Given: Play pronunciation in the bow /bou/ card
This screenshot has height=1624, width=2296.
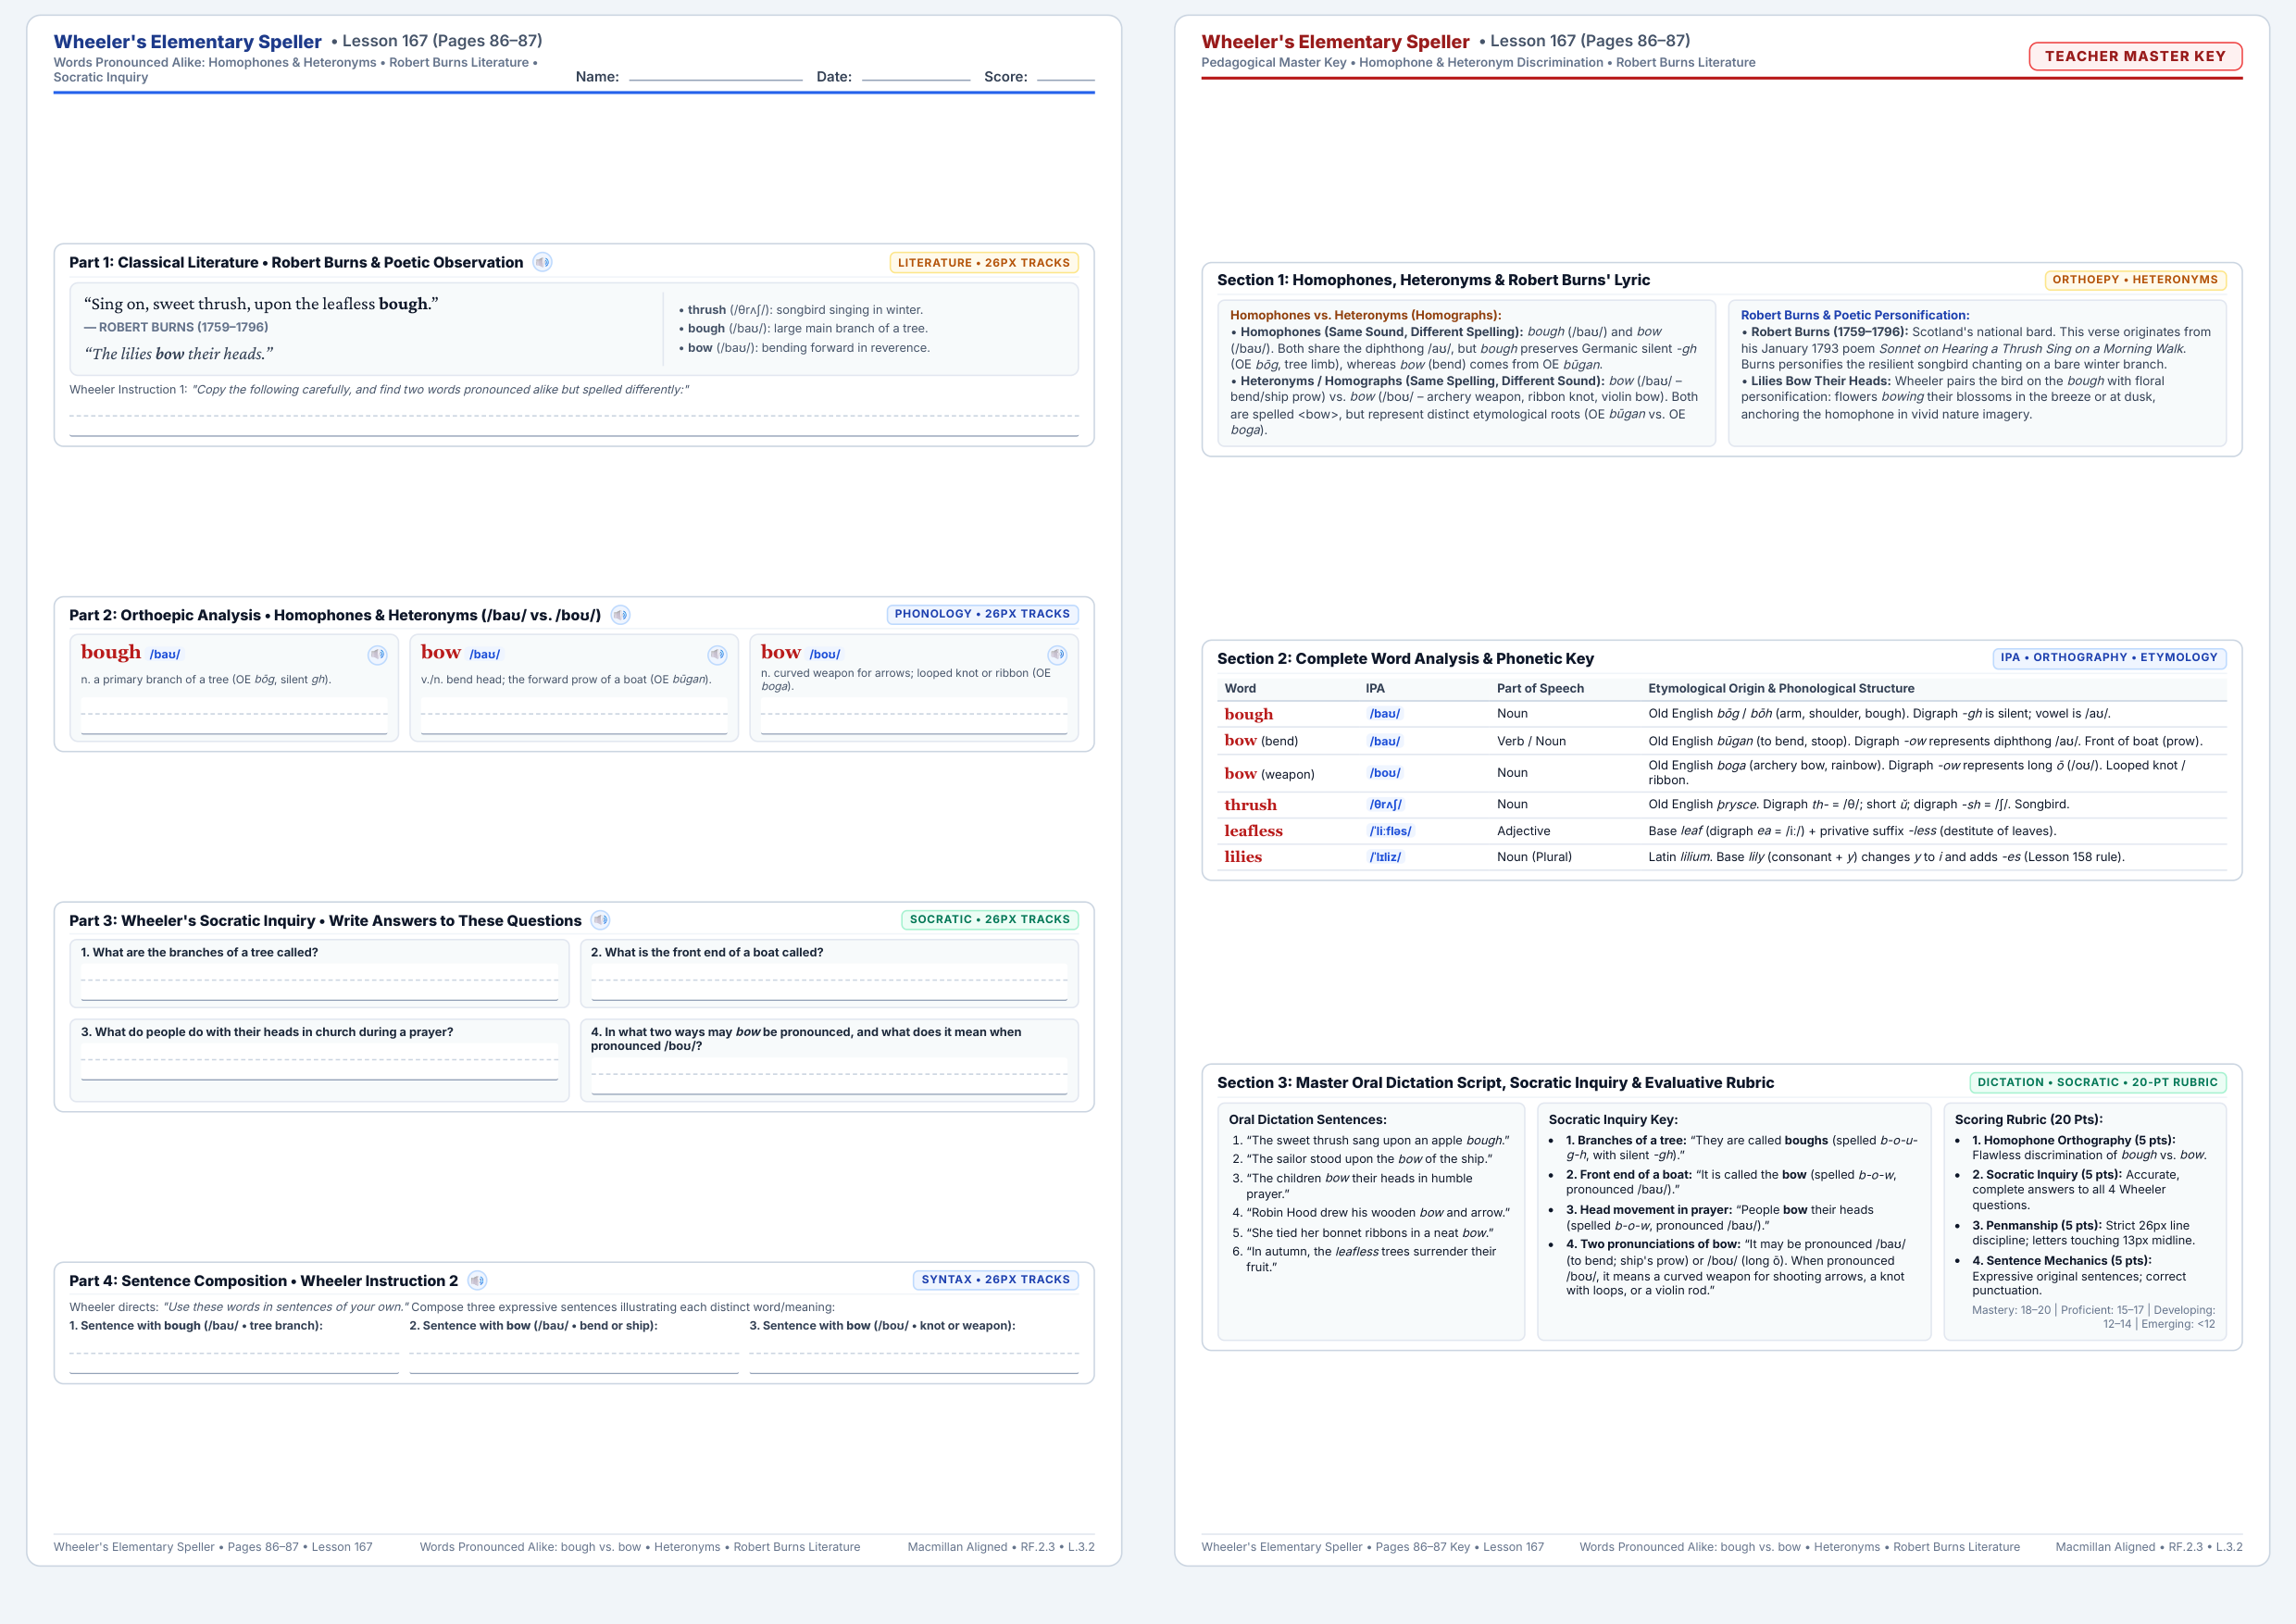Looking at the screenshot, I should coord(1057,655).
